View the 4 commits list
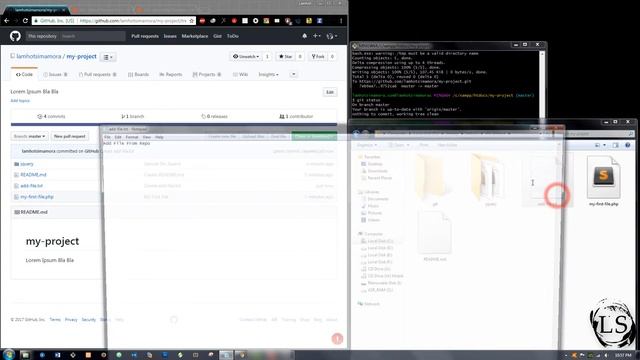This screenshot has height=360, width=640. click(51, 116)
